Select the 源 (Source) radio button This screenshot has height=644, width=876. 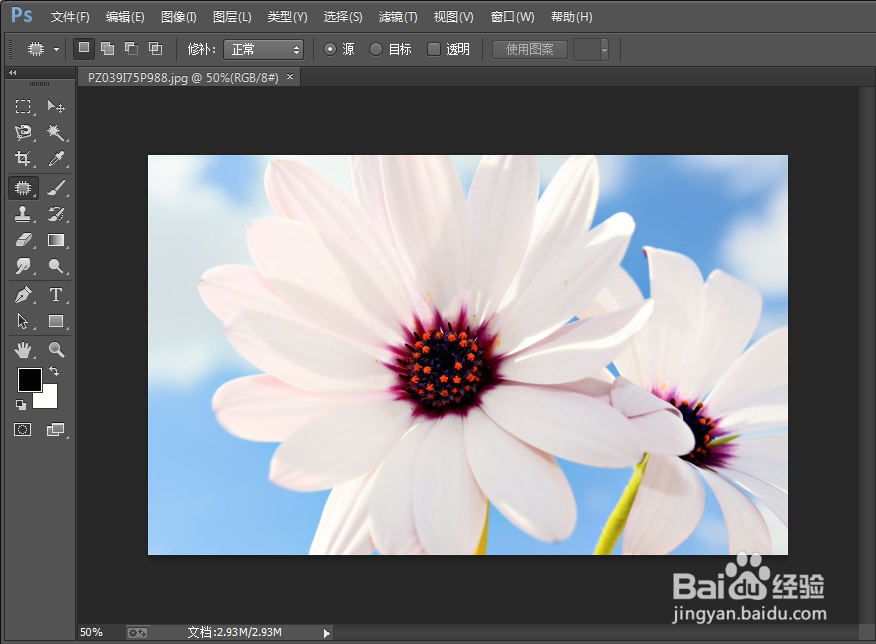[330, 50]
